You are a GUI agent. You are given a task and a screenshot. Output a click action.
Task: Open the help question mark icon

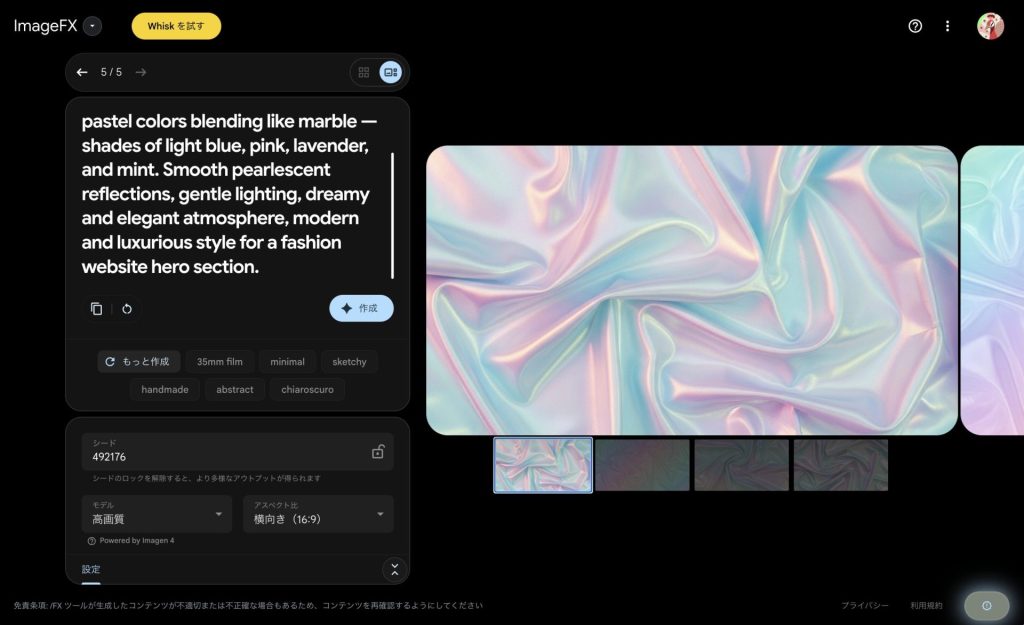[915, 26]
